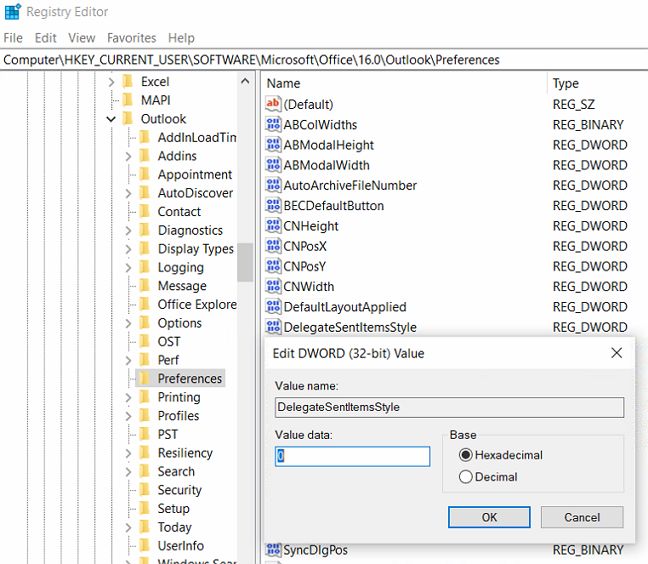Click OK in the Edit DWORD dialog

[489, 517]
